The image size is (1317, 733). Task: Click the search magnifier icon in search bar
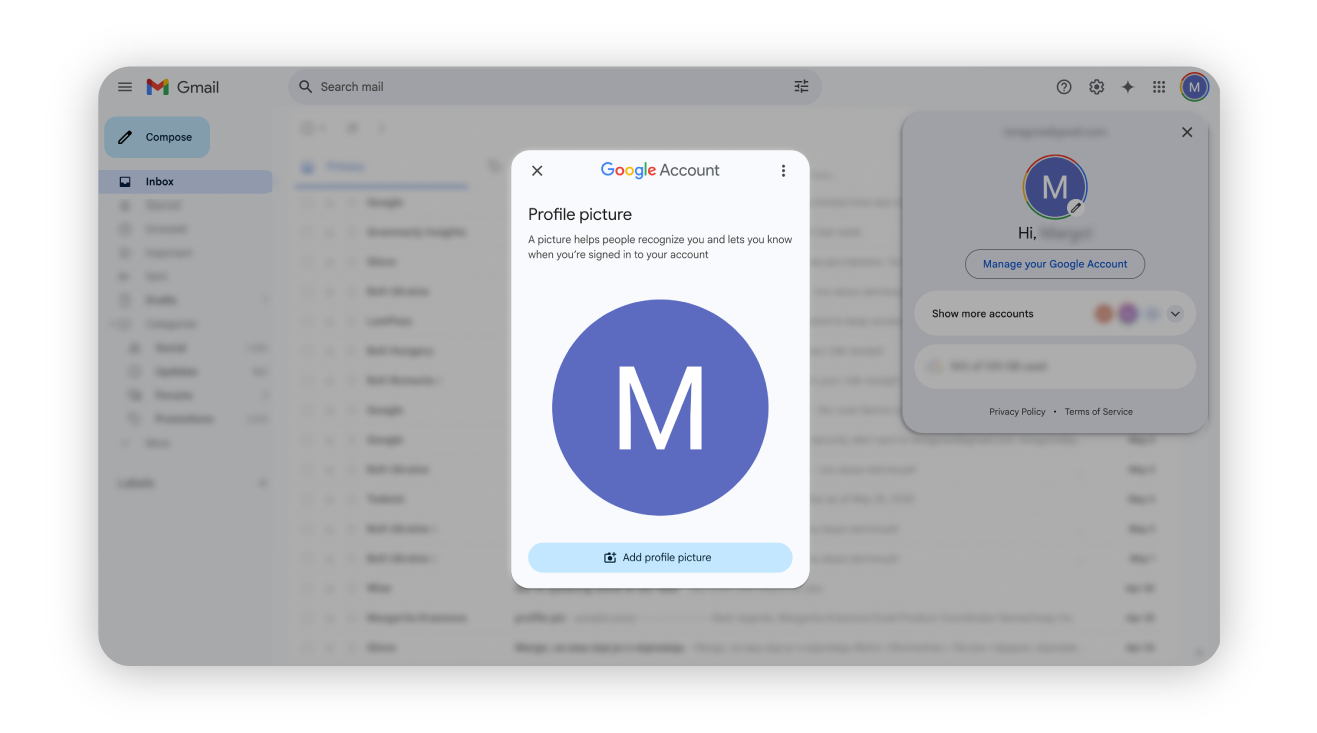tap(305, 87)
